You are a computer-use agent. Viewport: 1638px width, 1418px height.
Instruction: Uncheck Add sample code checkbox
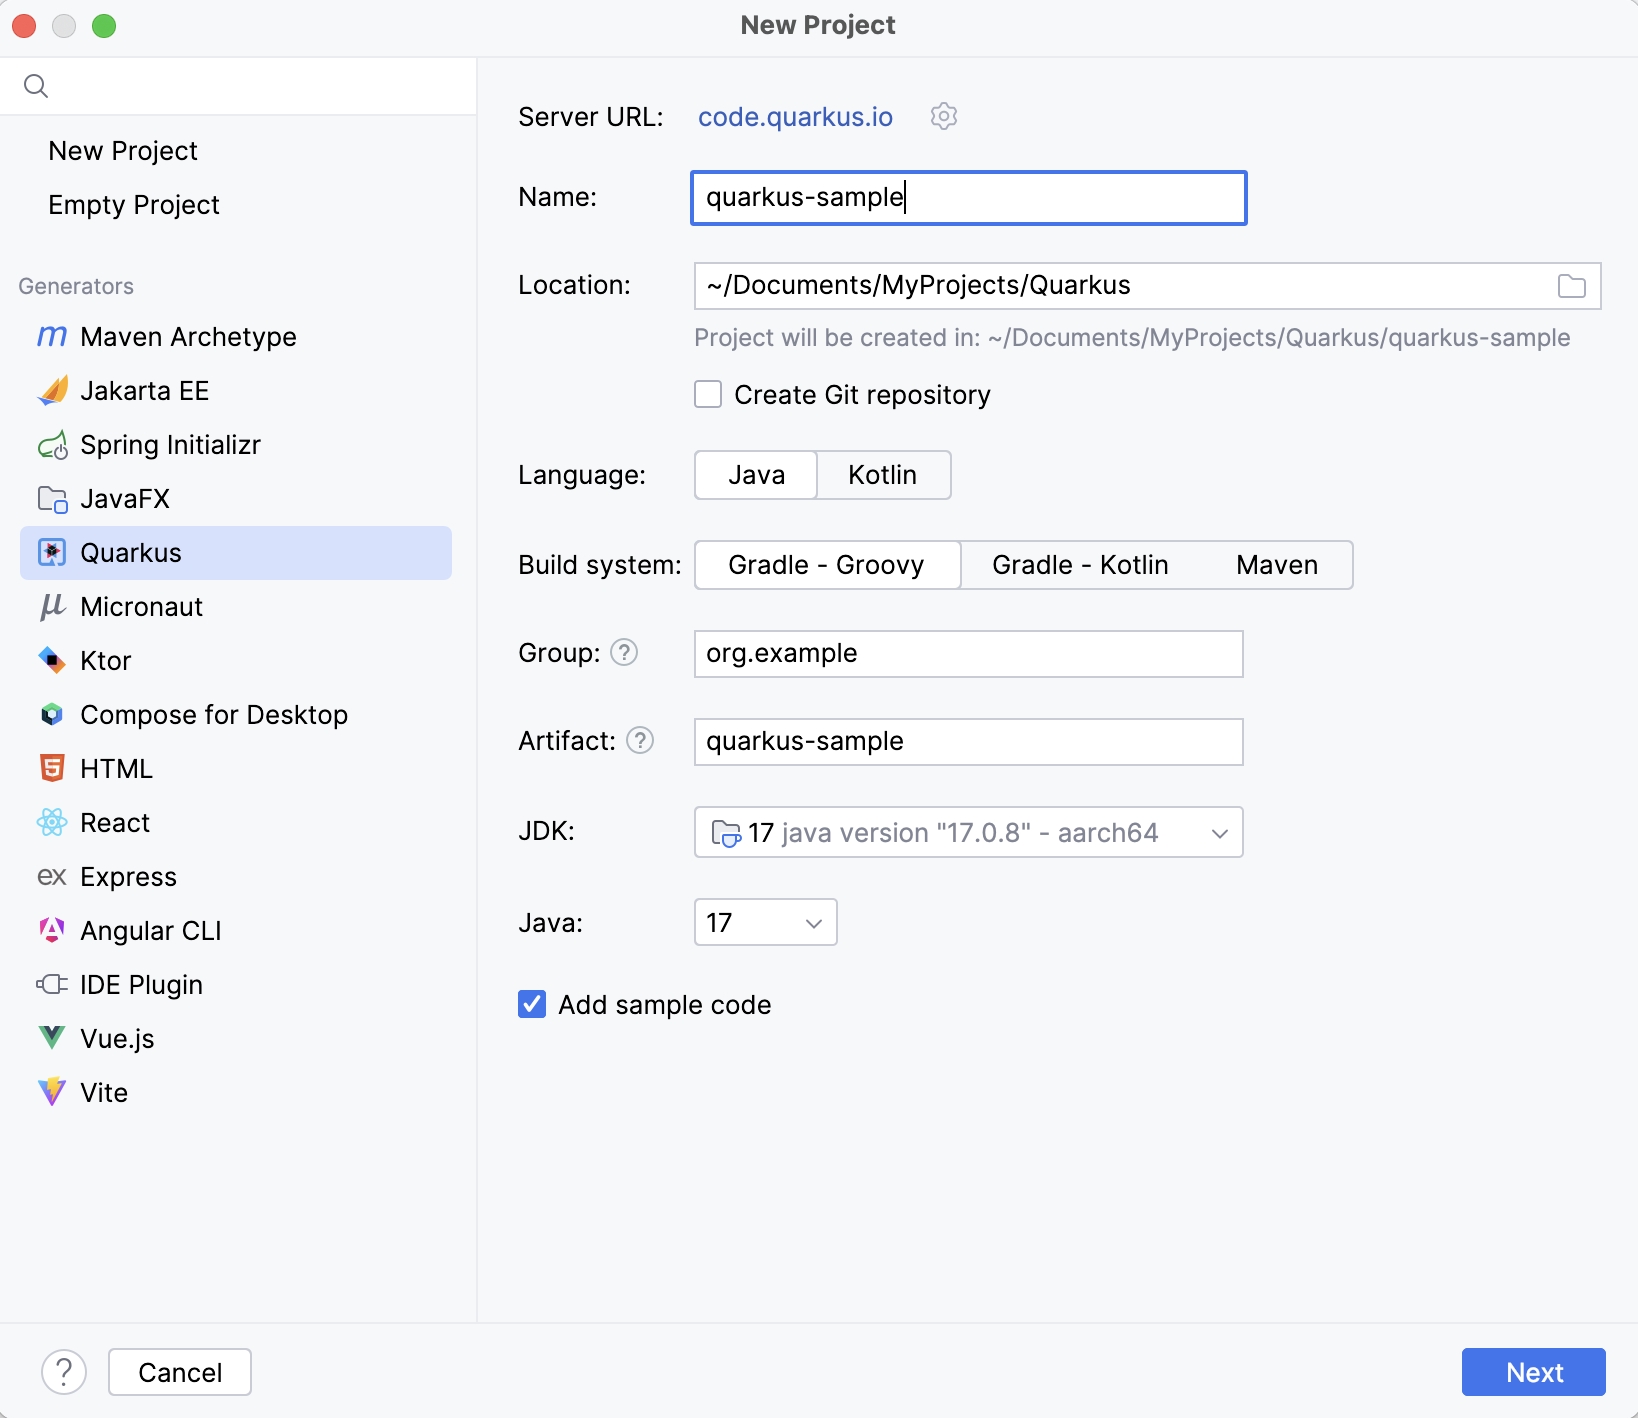532,1004
